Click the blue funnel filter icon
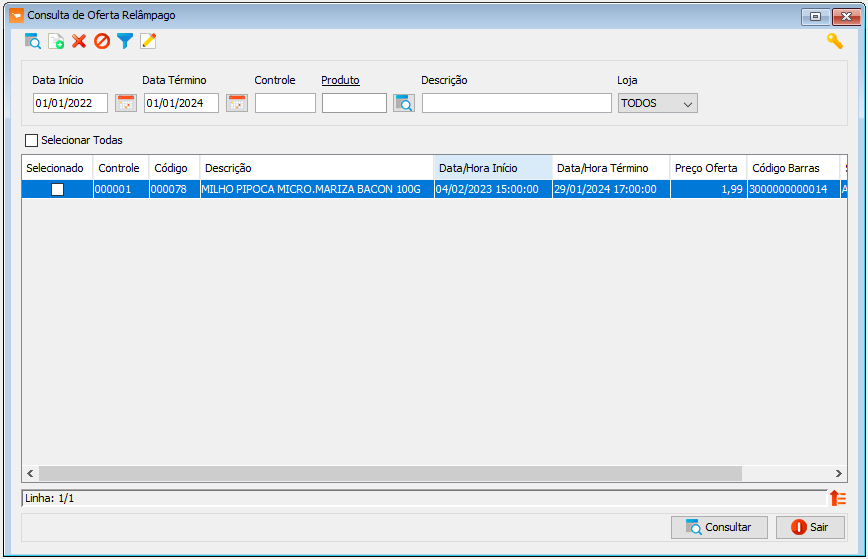 coord(125,41)
